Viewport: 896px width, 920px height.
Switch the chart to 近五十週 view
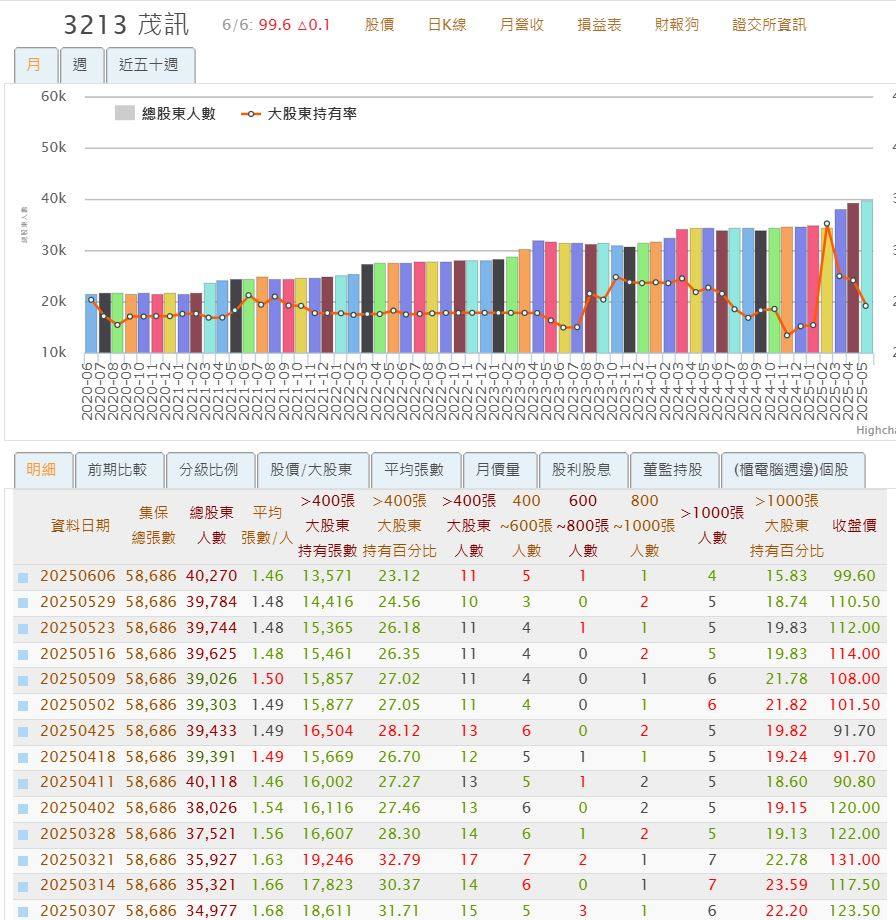click(148, 65)
